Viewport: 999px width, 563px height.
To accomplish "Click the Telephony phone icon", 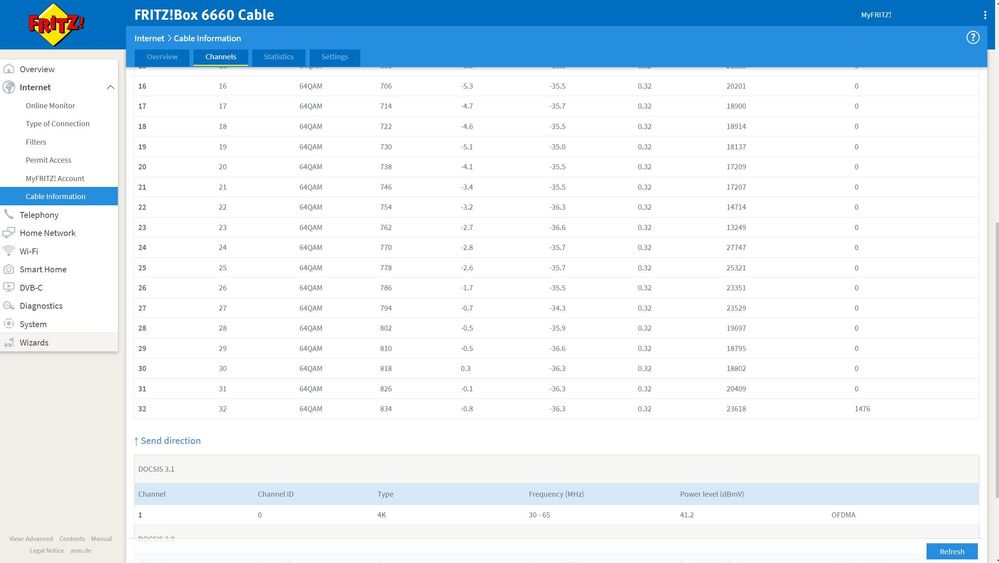I will [x=9, y=215].
